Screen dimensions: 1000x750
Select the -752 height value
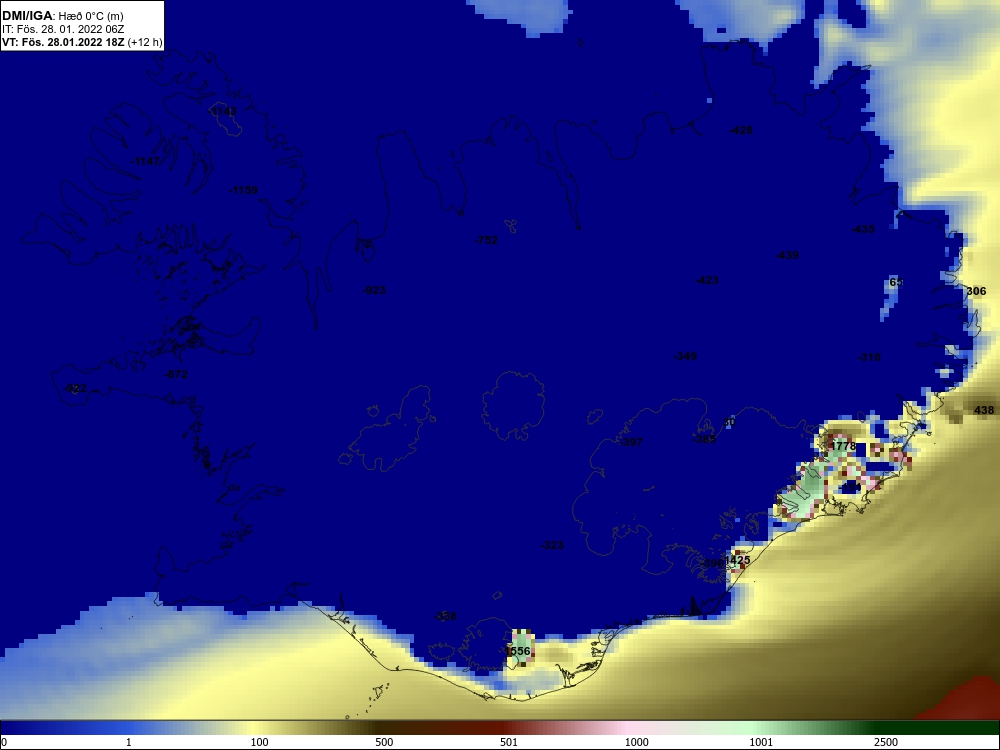486,240
